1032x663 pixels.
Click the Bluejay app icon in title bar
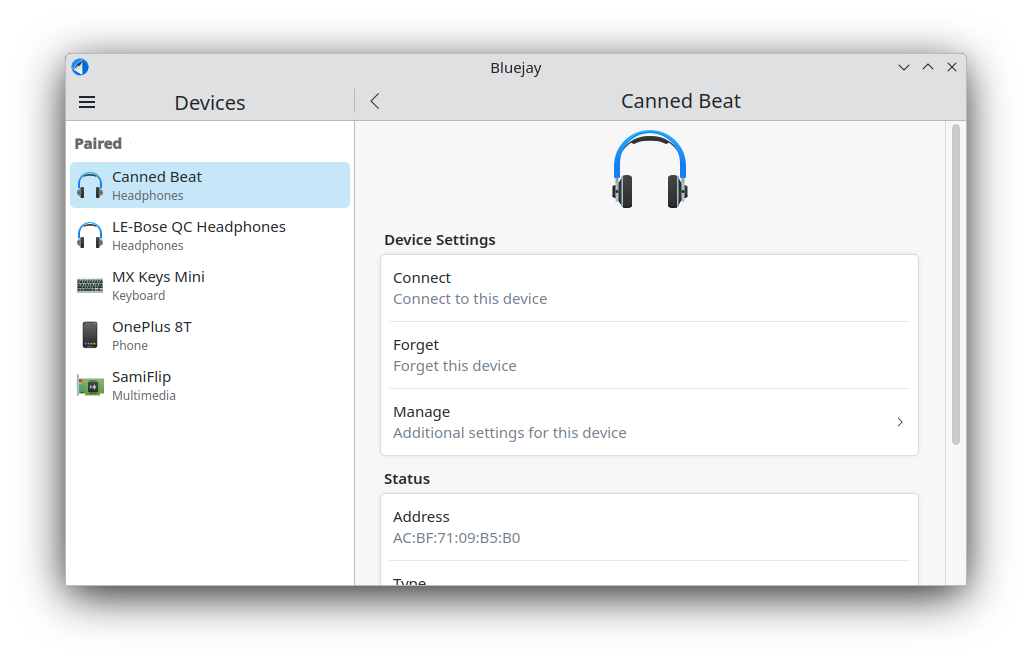[x=80, y=67]
